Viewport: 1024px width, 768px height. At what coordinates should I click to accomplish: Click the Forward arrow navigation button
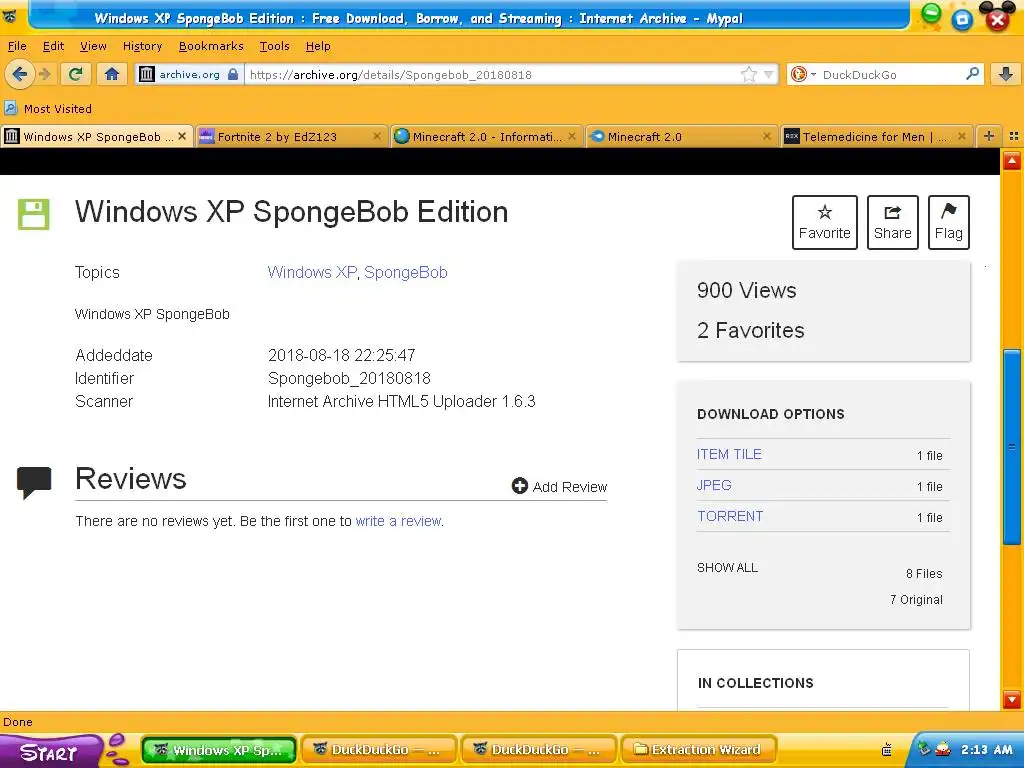tap(44, 74)
